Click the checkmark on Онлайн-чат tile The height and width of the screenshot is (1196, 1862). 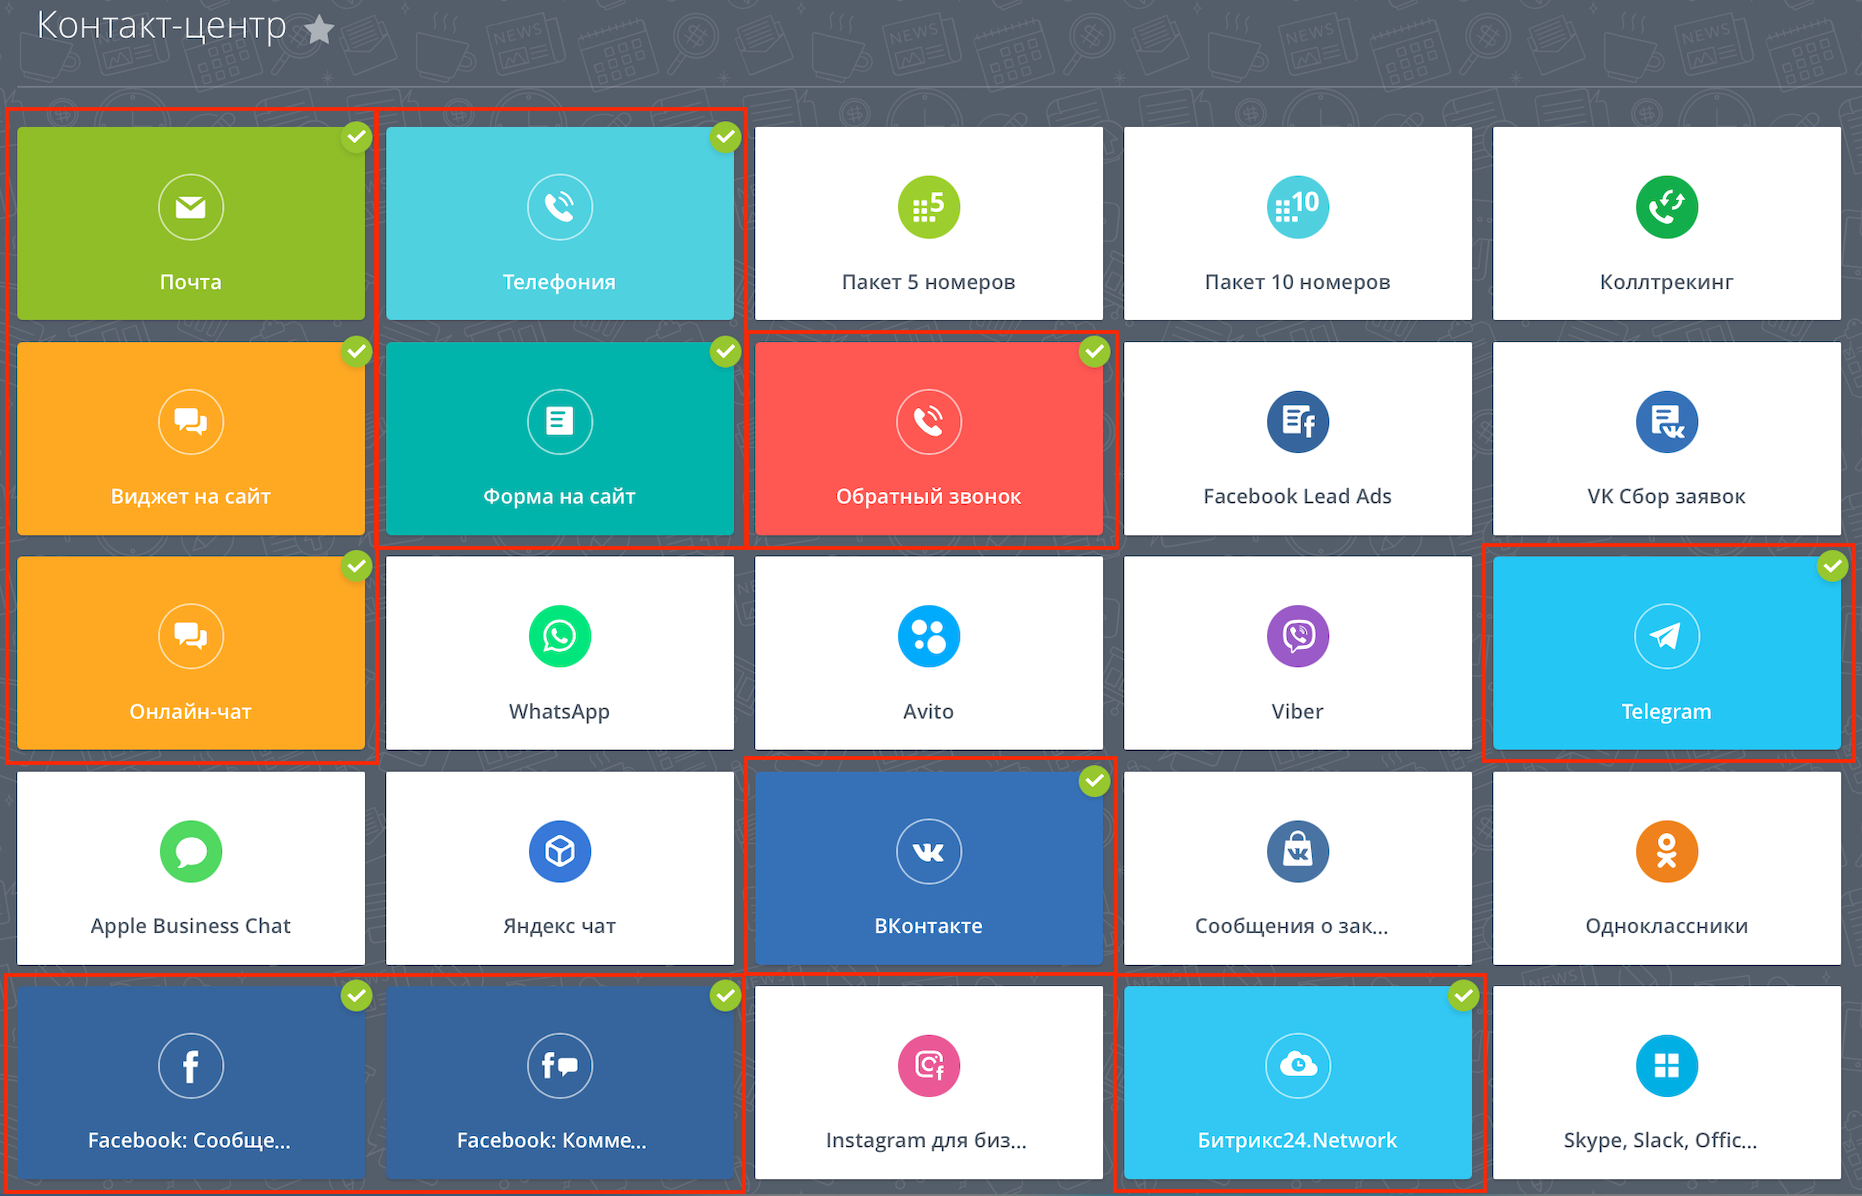pyautogui.click(x=356, y=567)
